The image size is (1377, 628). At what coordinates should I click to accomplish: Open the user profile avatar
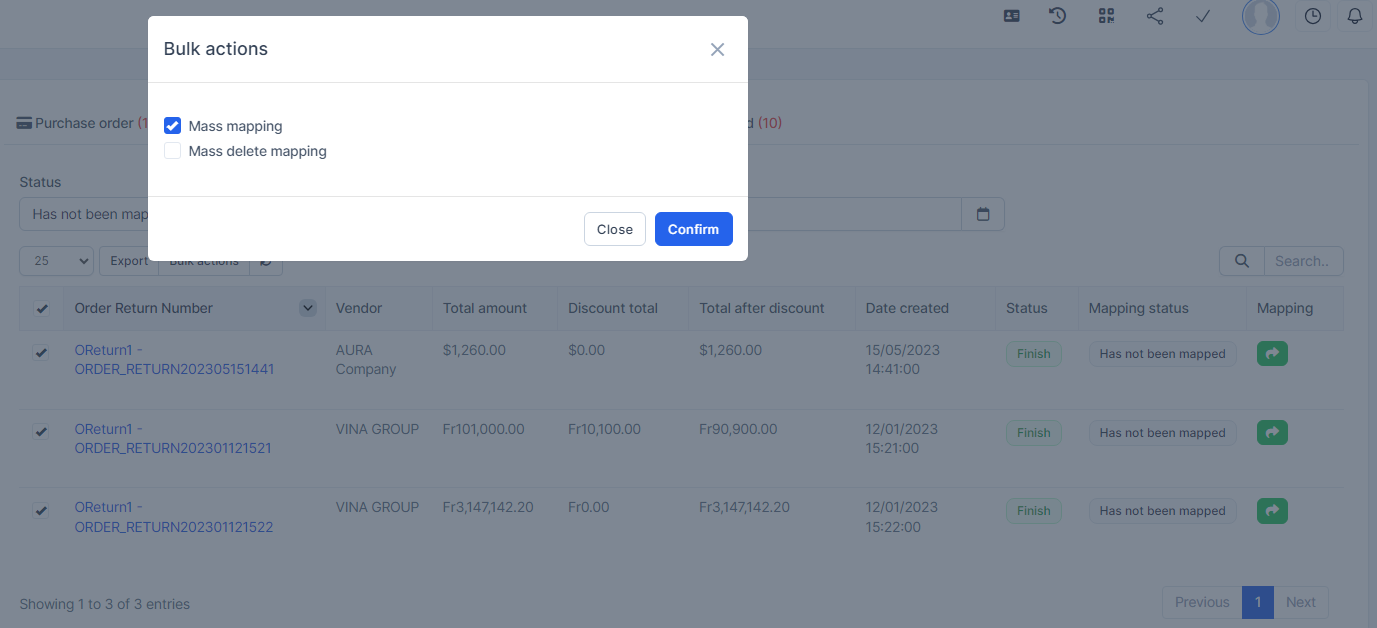click(1261, 16)
